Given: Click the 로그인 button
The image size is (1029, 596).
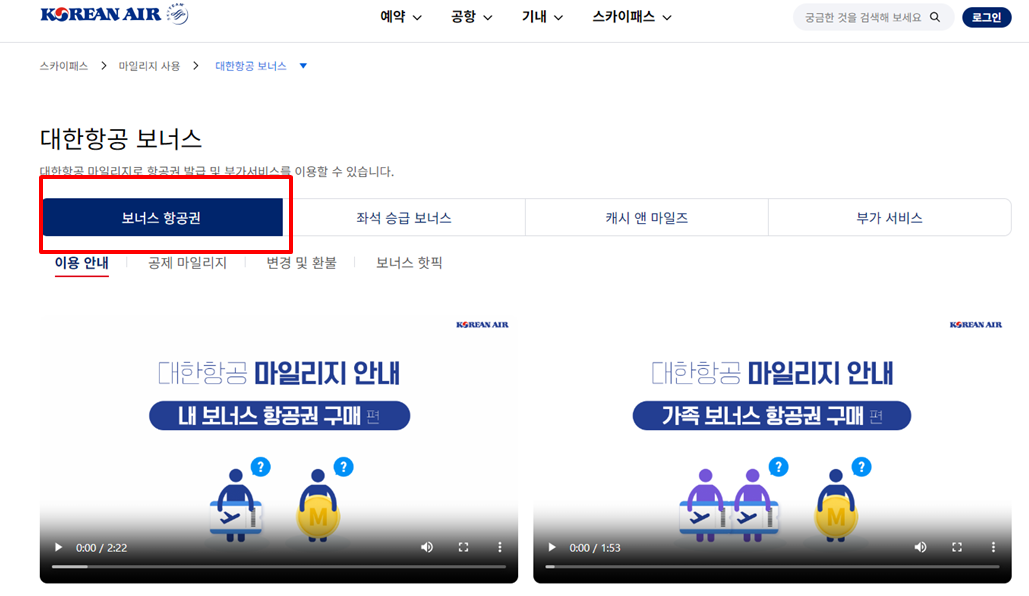Looking at the screenshot, I should (x=986, y=17).
